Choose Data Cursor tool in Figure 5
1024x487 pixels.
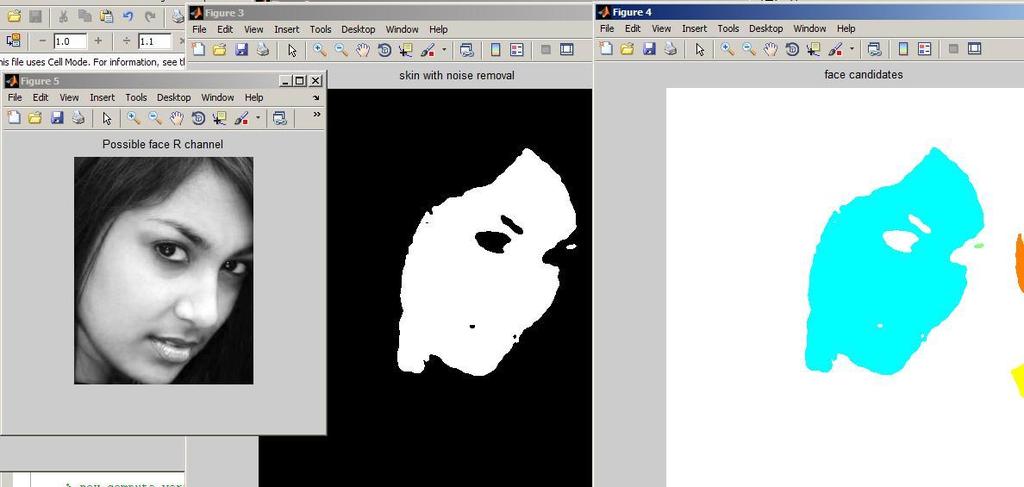tap(220, 118)
